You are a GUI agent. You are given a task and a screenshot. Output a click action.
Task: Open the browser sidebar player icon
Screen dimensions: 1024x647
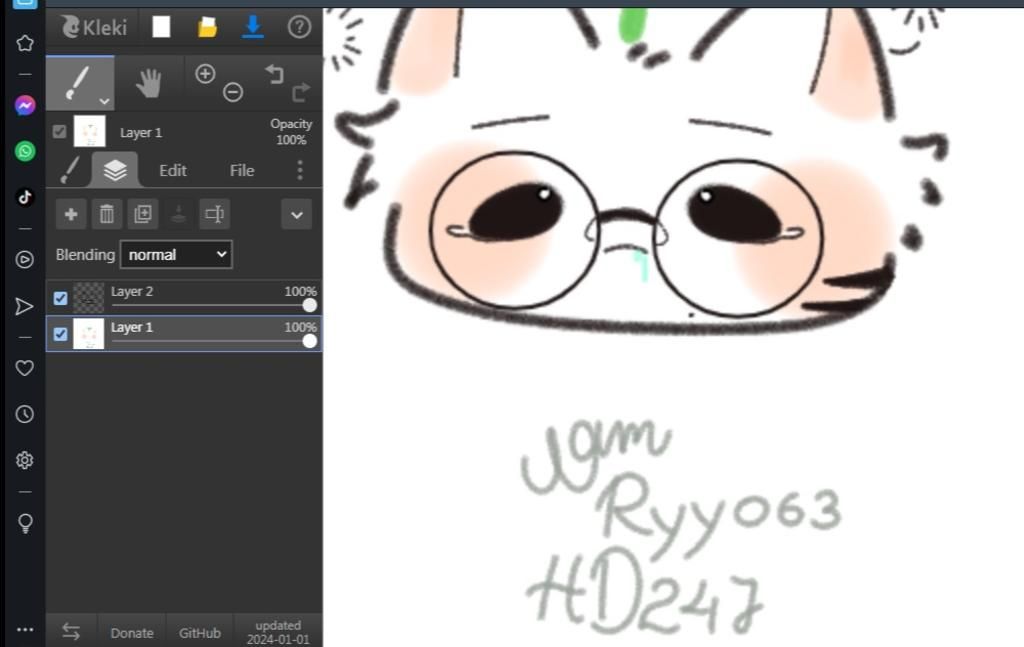(25, 260)
